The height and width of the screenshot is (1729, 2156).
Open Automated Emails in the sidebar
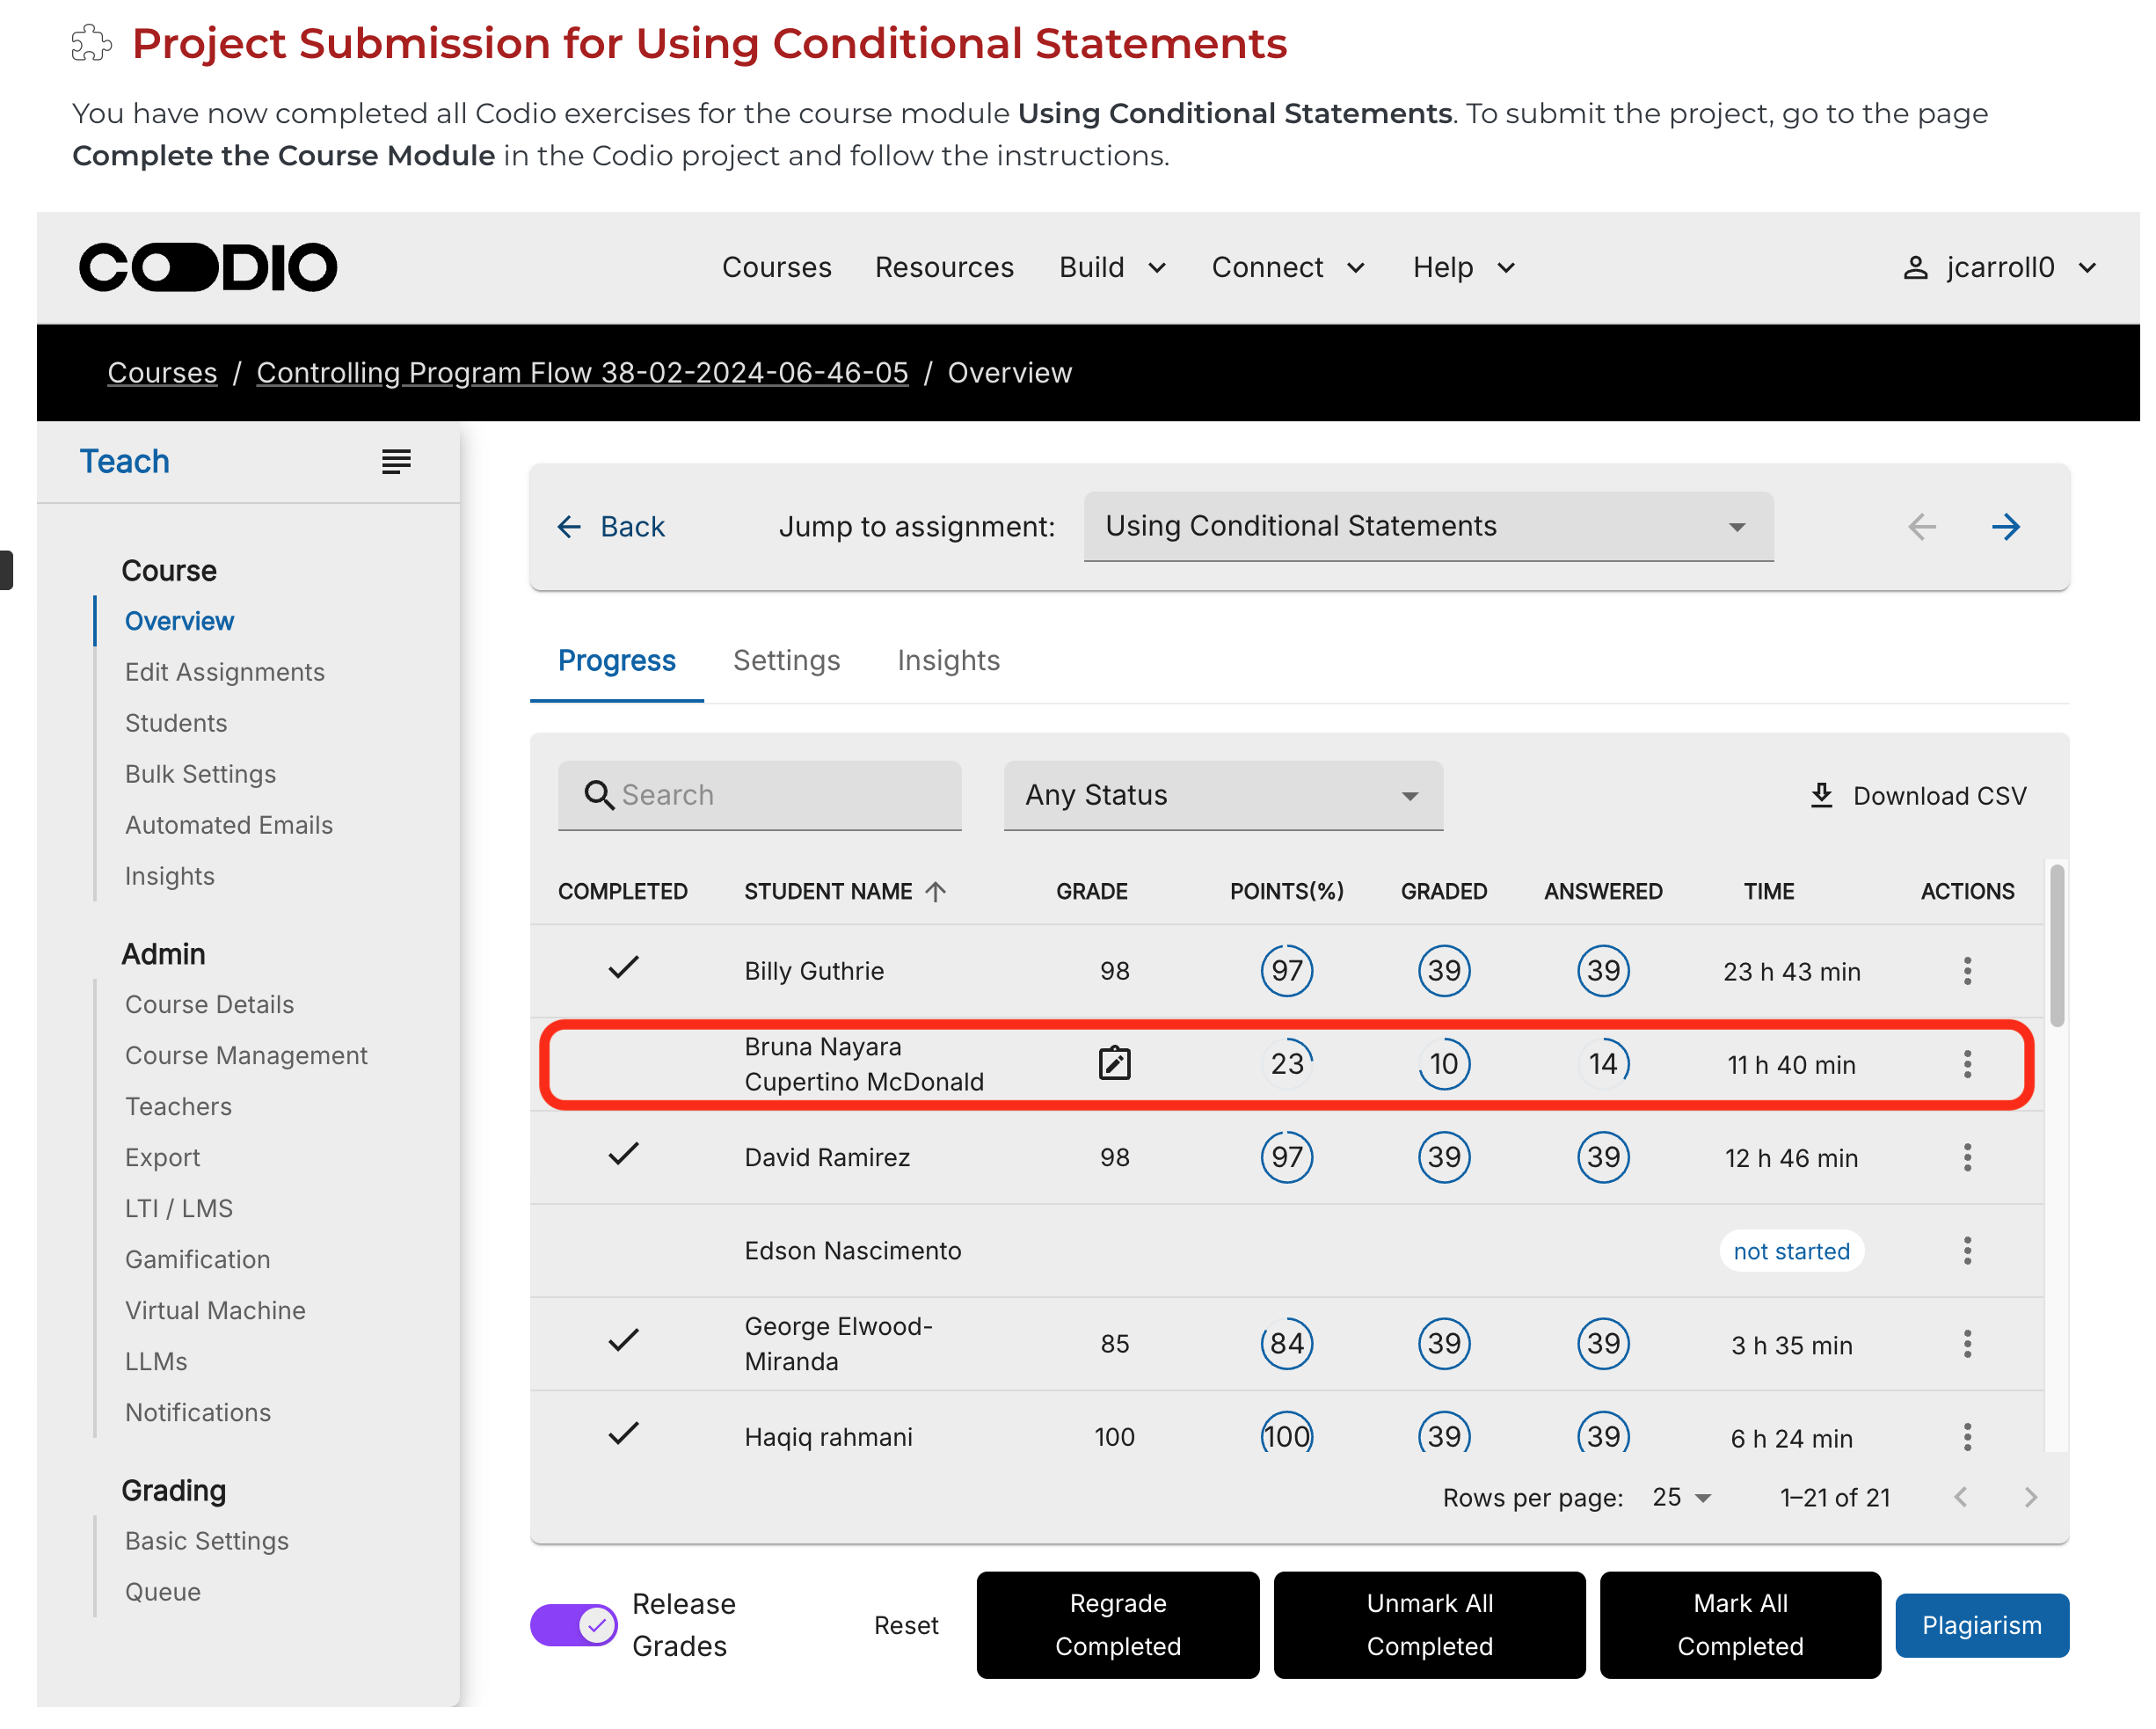click(x=229, y=825)
